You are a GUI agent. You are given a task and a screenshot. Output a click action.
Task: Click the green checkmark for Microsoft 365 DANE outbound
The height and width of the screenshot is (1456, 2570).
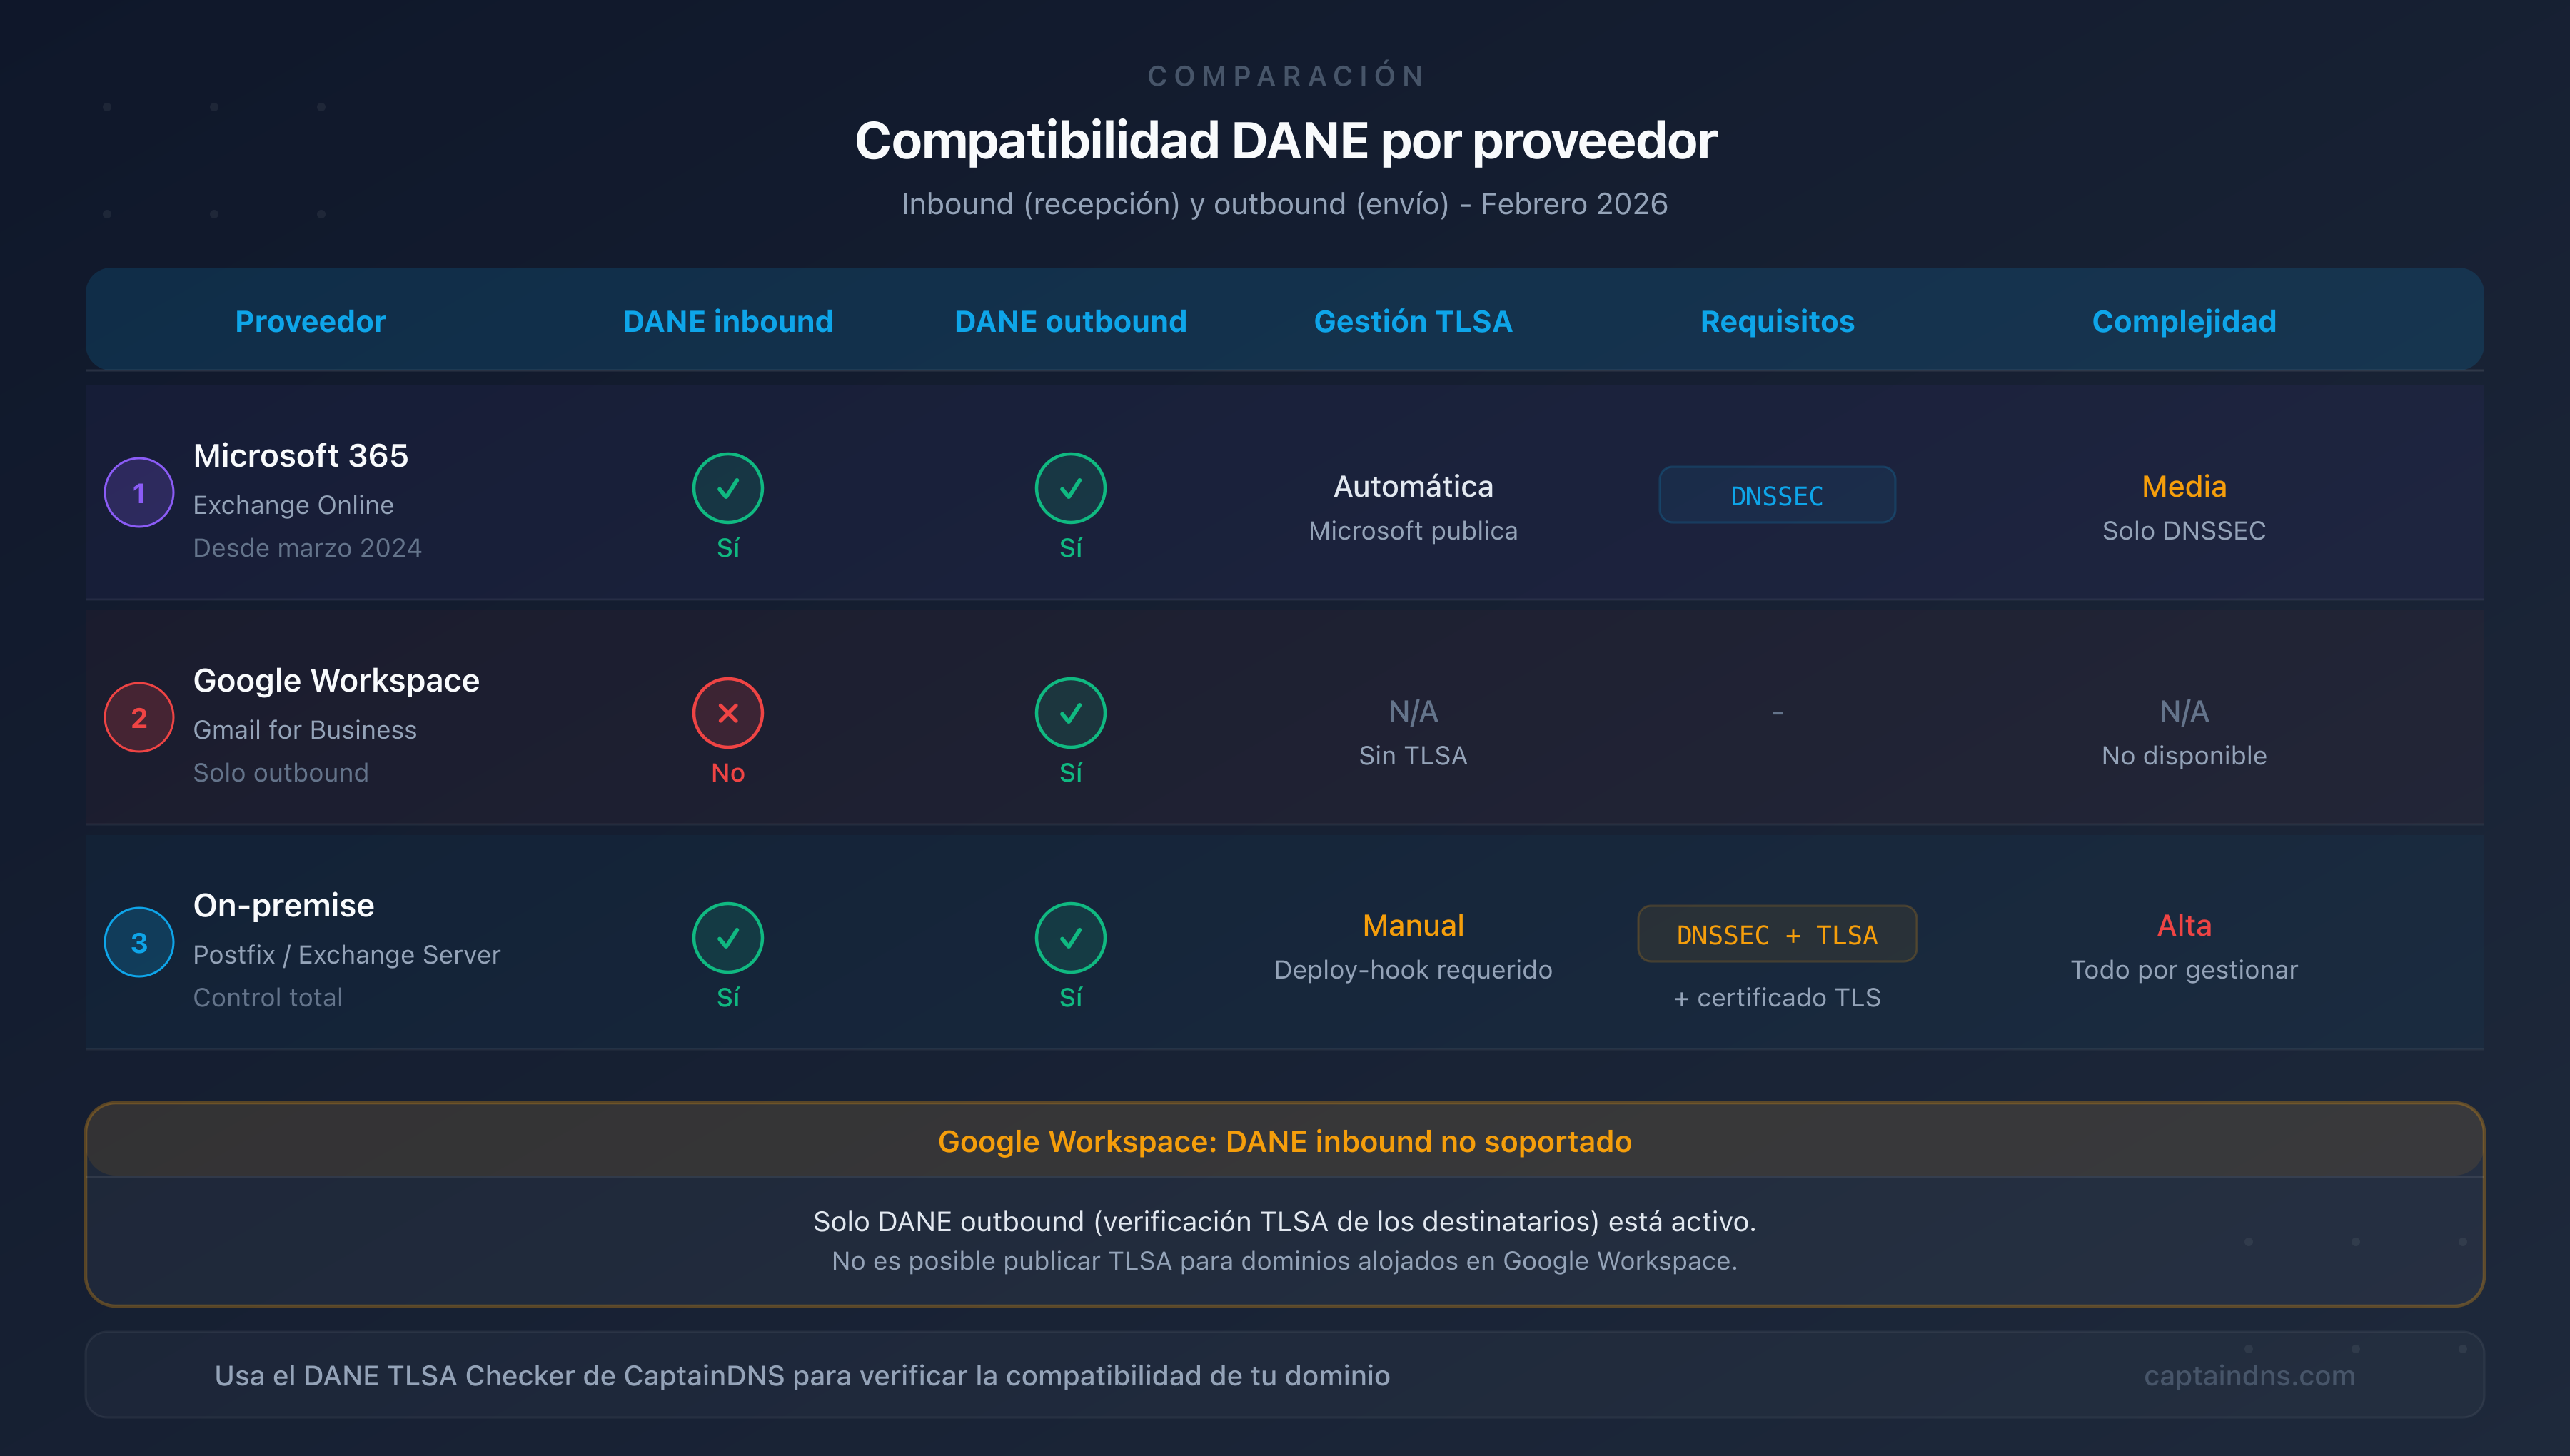tap(1070, 489)
